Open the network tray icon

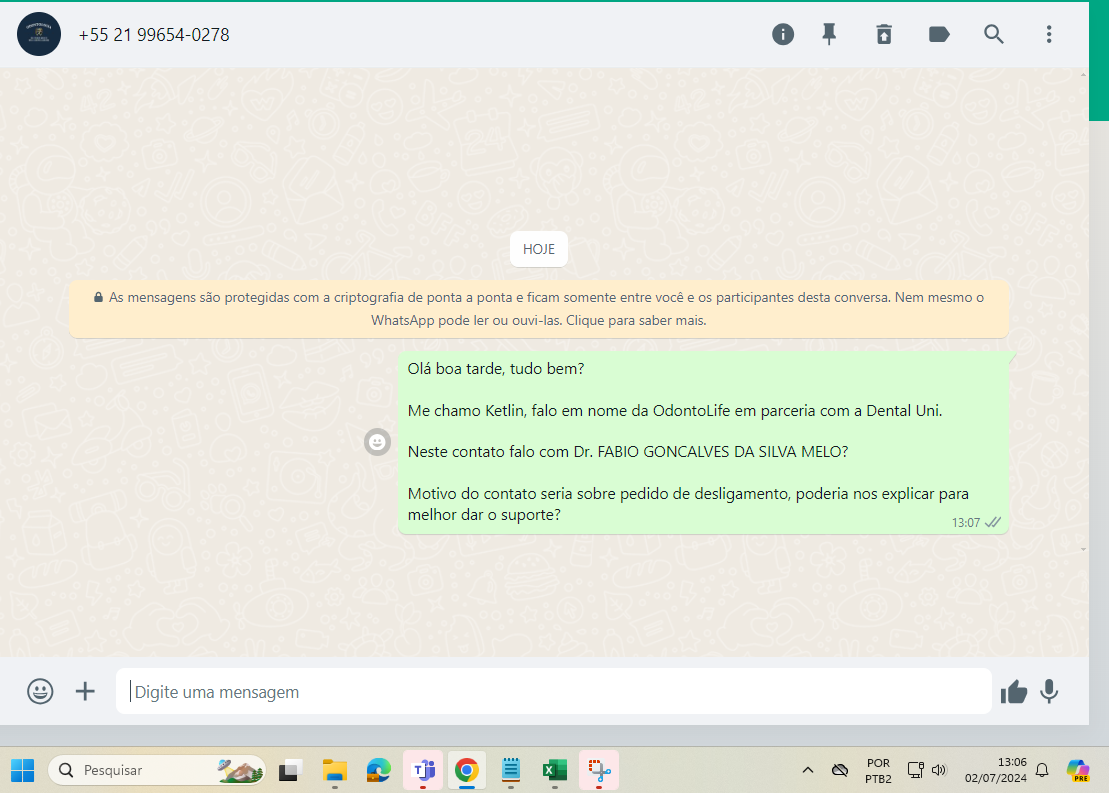click(x=915, y=770)
